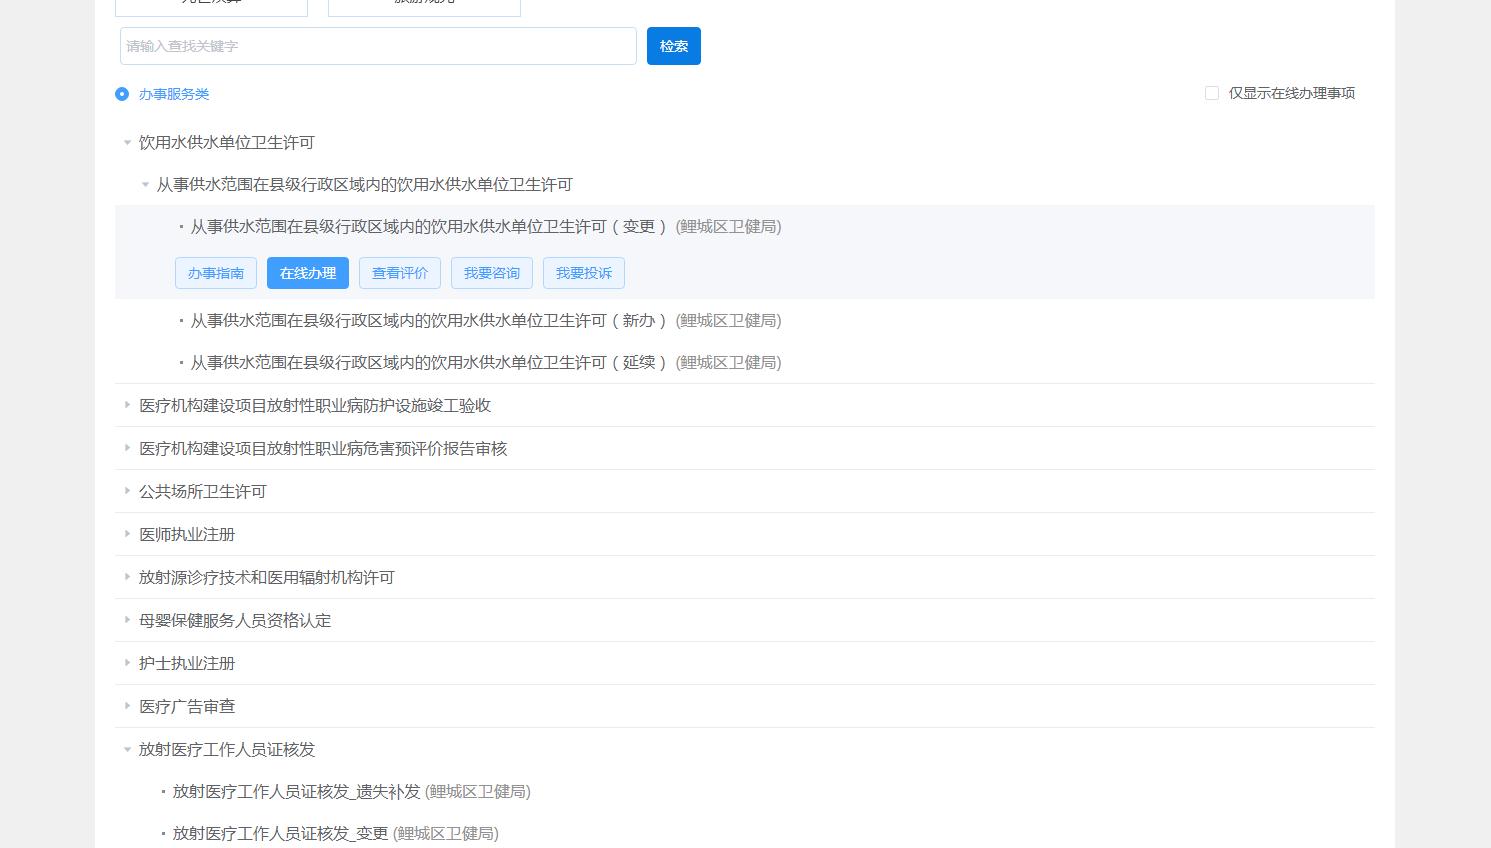Expand the 医疗广告审查 section
This screenshot has height=848, width=1491.
point(128,706)
